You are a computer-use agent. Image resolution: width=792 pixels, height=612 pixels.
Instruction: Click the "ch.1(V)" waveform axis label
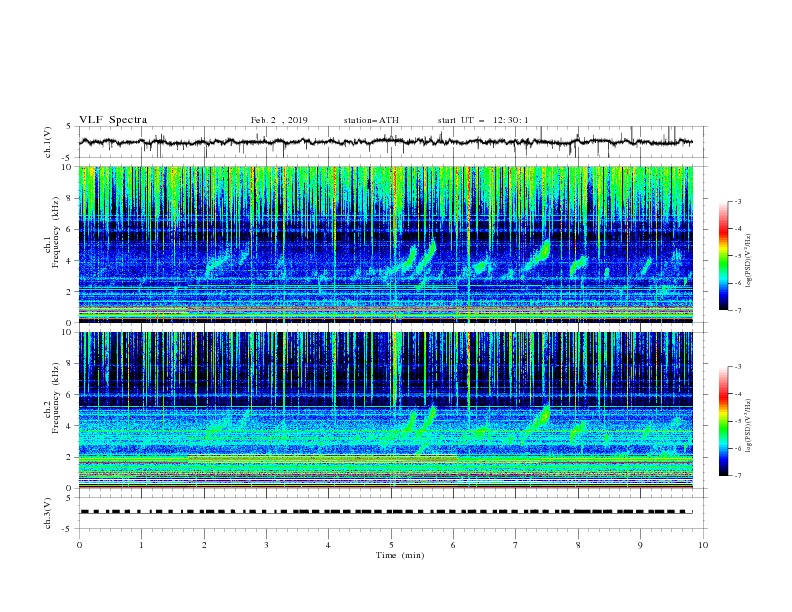[x=48, y=142]
